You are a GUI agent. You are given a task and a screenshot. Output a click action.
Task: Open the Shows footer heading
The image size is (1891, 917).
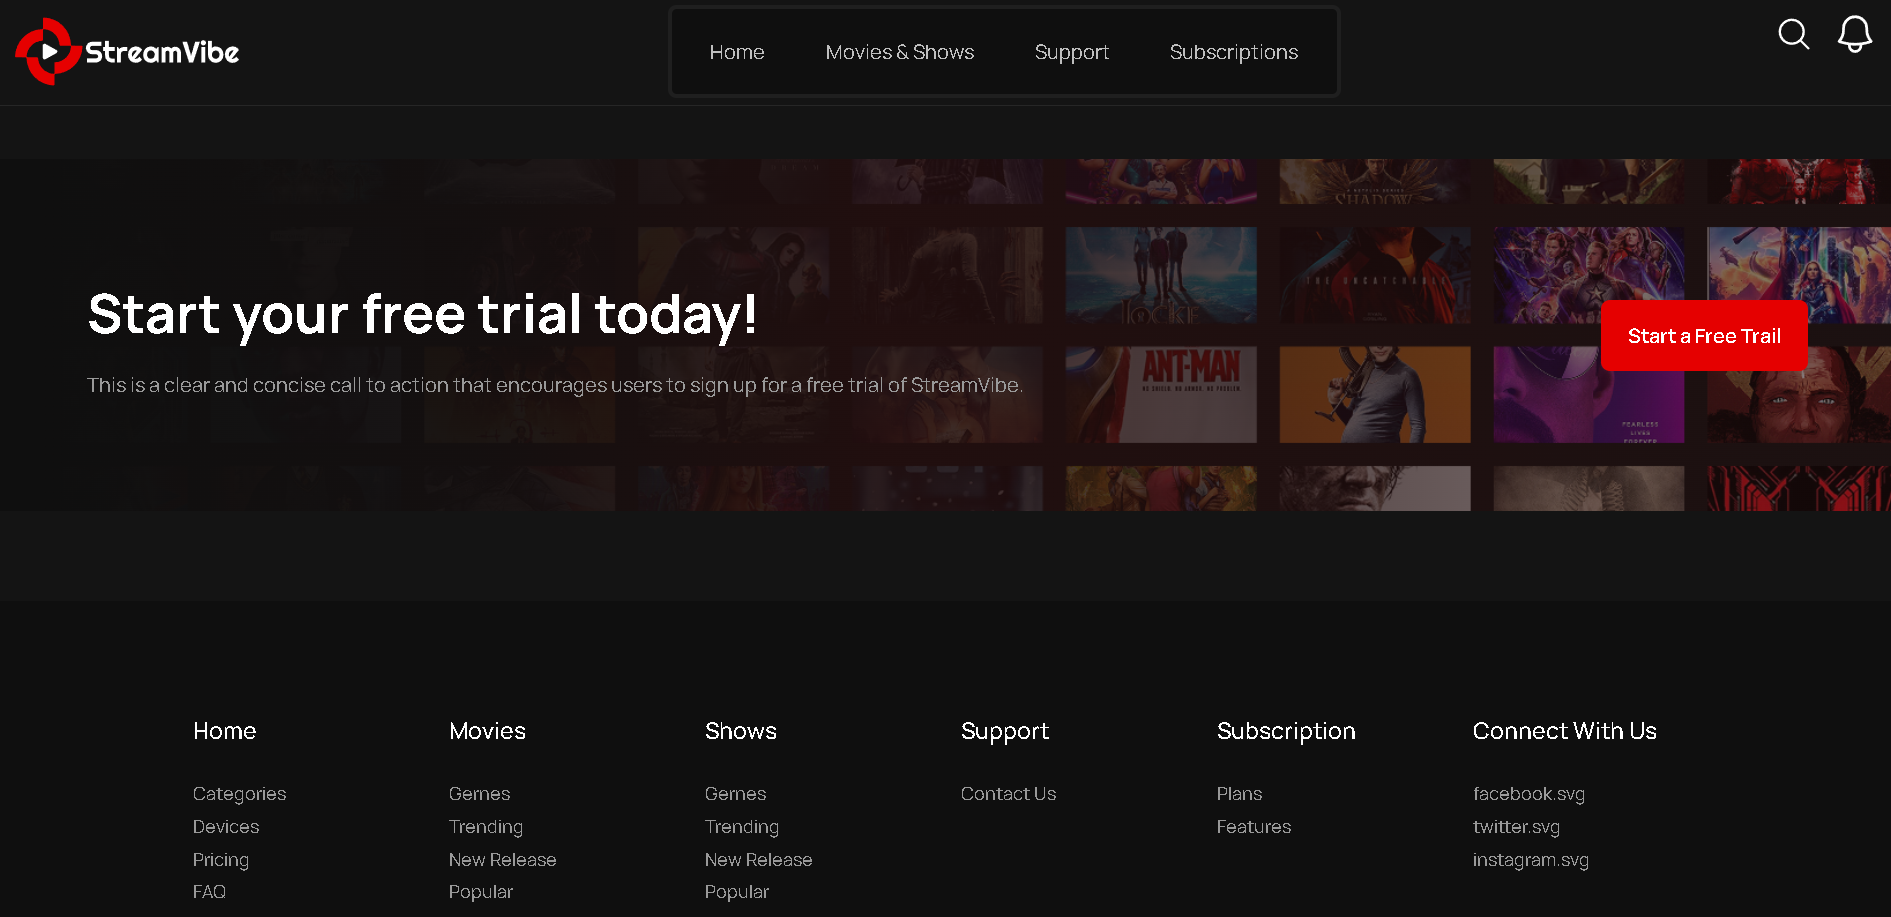coord(741,731)
